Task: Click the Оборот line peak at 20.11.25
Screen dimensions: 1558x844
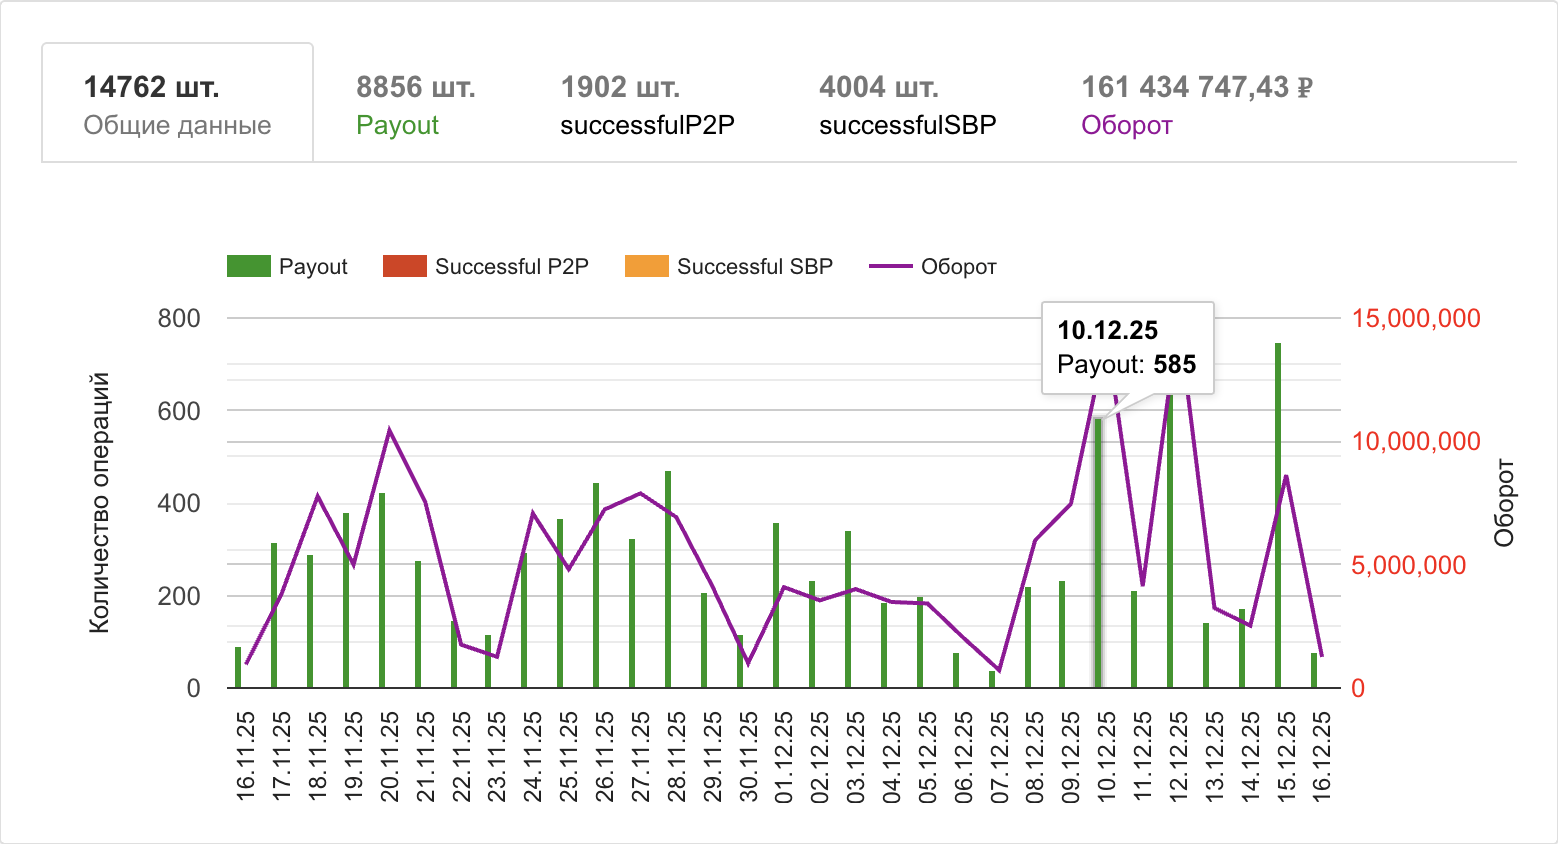Action: [389, 430]
